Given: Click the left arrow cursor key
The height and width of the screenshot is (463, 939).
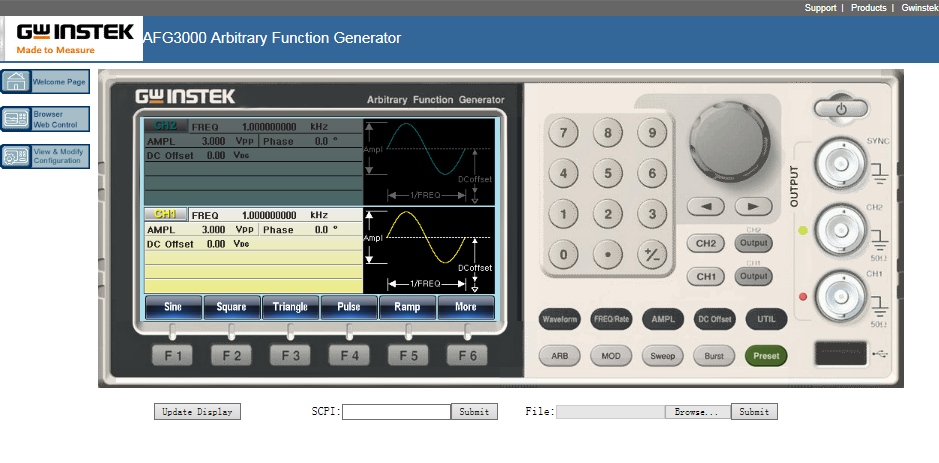Looking at the screenshot, I should [705, 206].
